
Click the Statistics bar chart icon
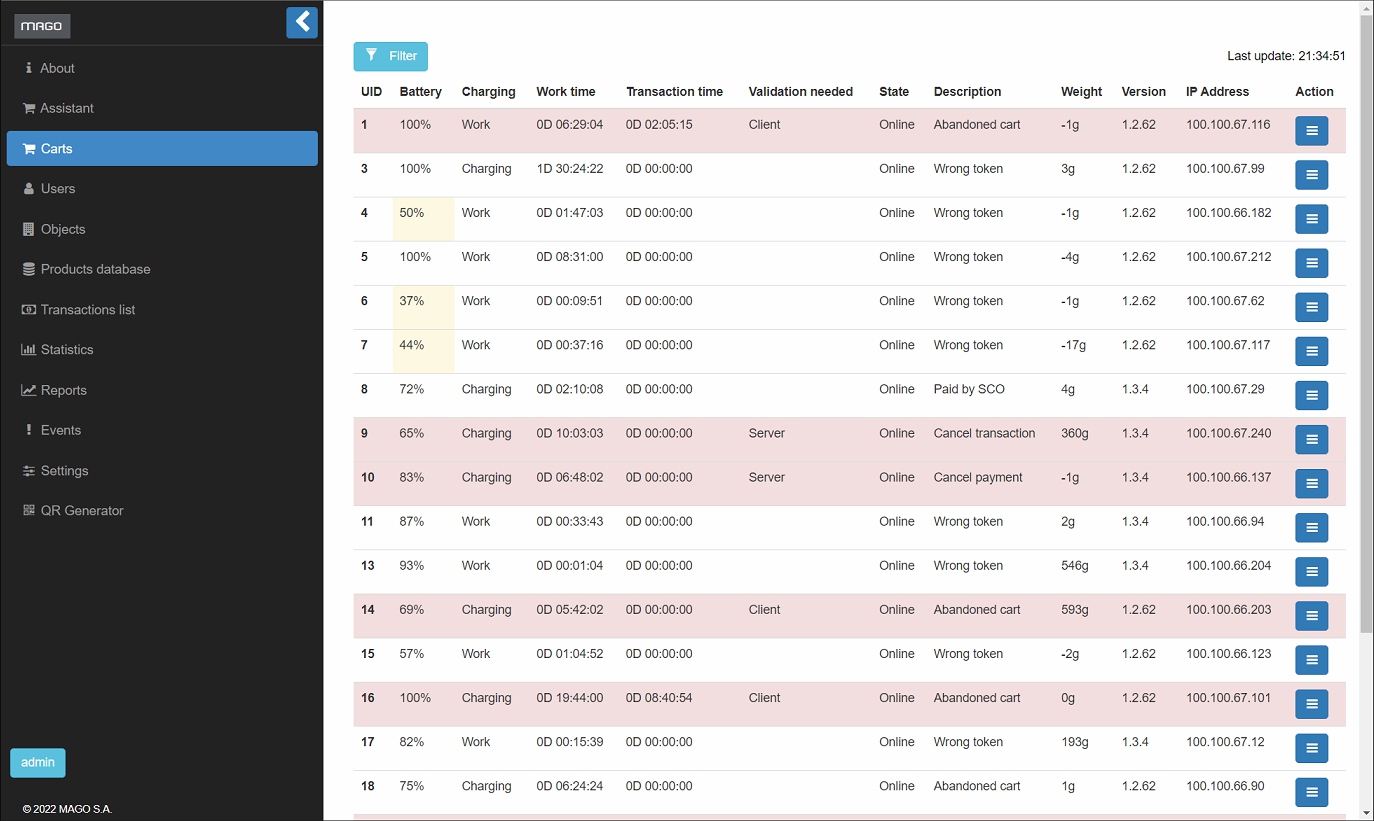click(x=29, y=350)
